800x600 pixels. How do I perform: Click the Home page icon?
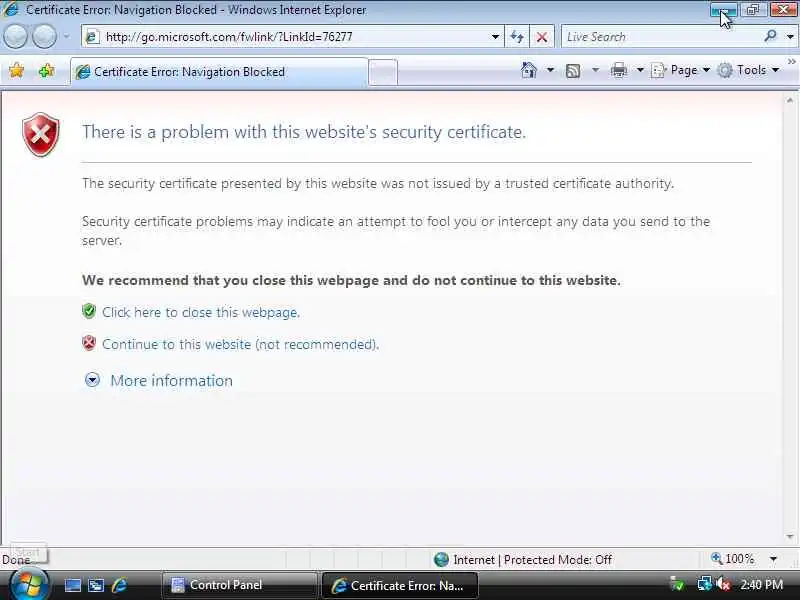[529, 70]
